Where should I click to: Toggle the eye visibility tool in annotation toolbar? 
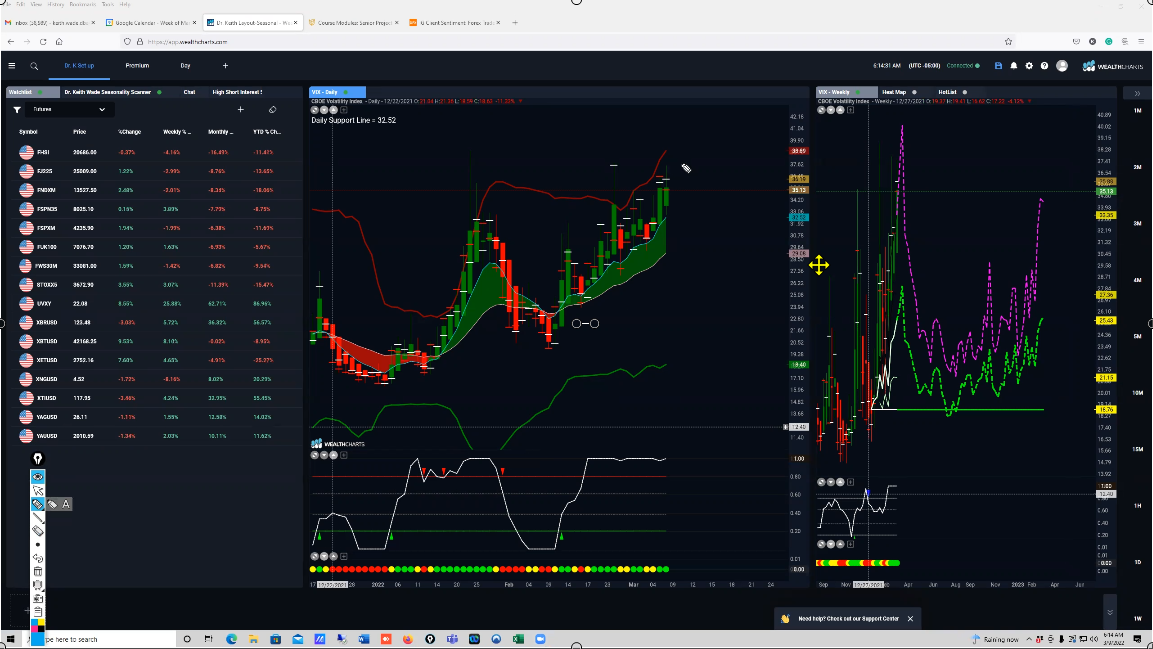(x=38, y=476)
